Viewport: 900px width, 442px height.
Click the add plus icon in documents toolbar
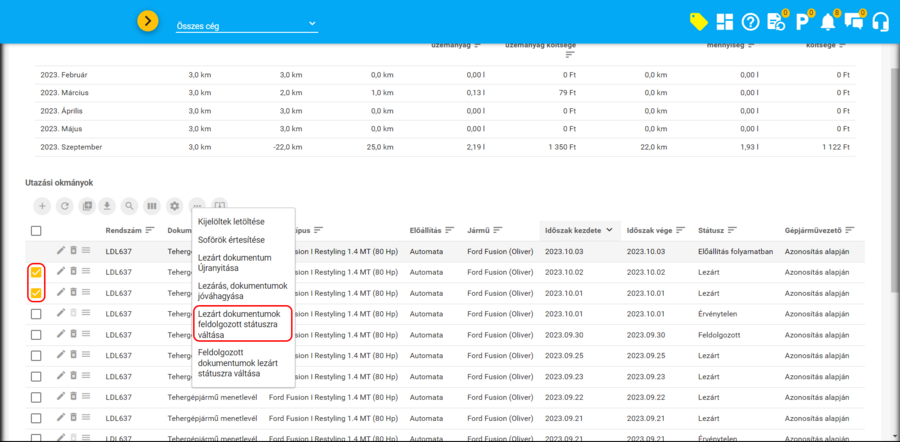tap(42, 206)
